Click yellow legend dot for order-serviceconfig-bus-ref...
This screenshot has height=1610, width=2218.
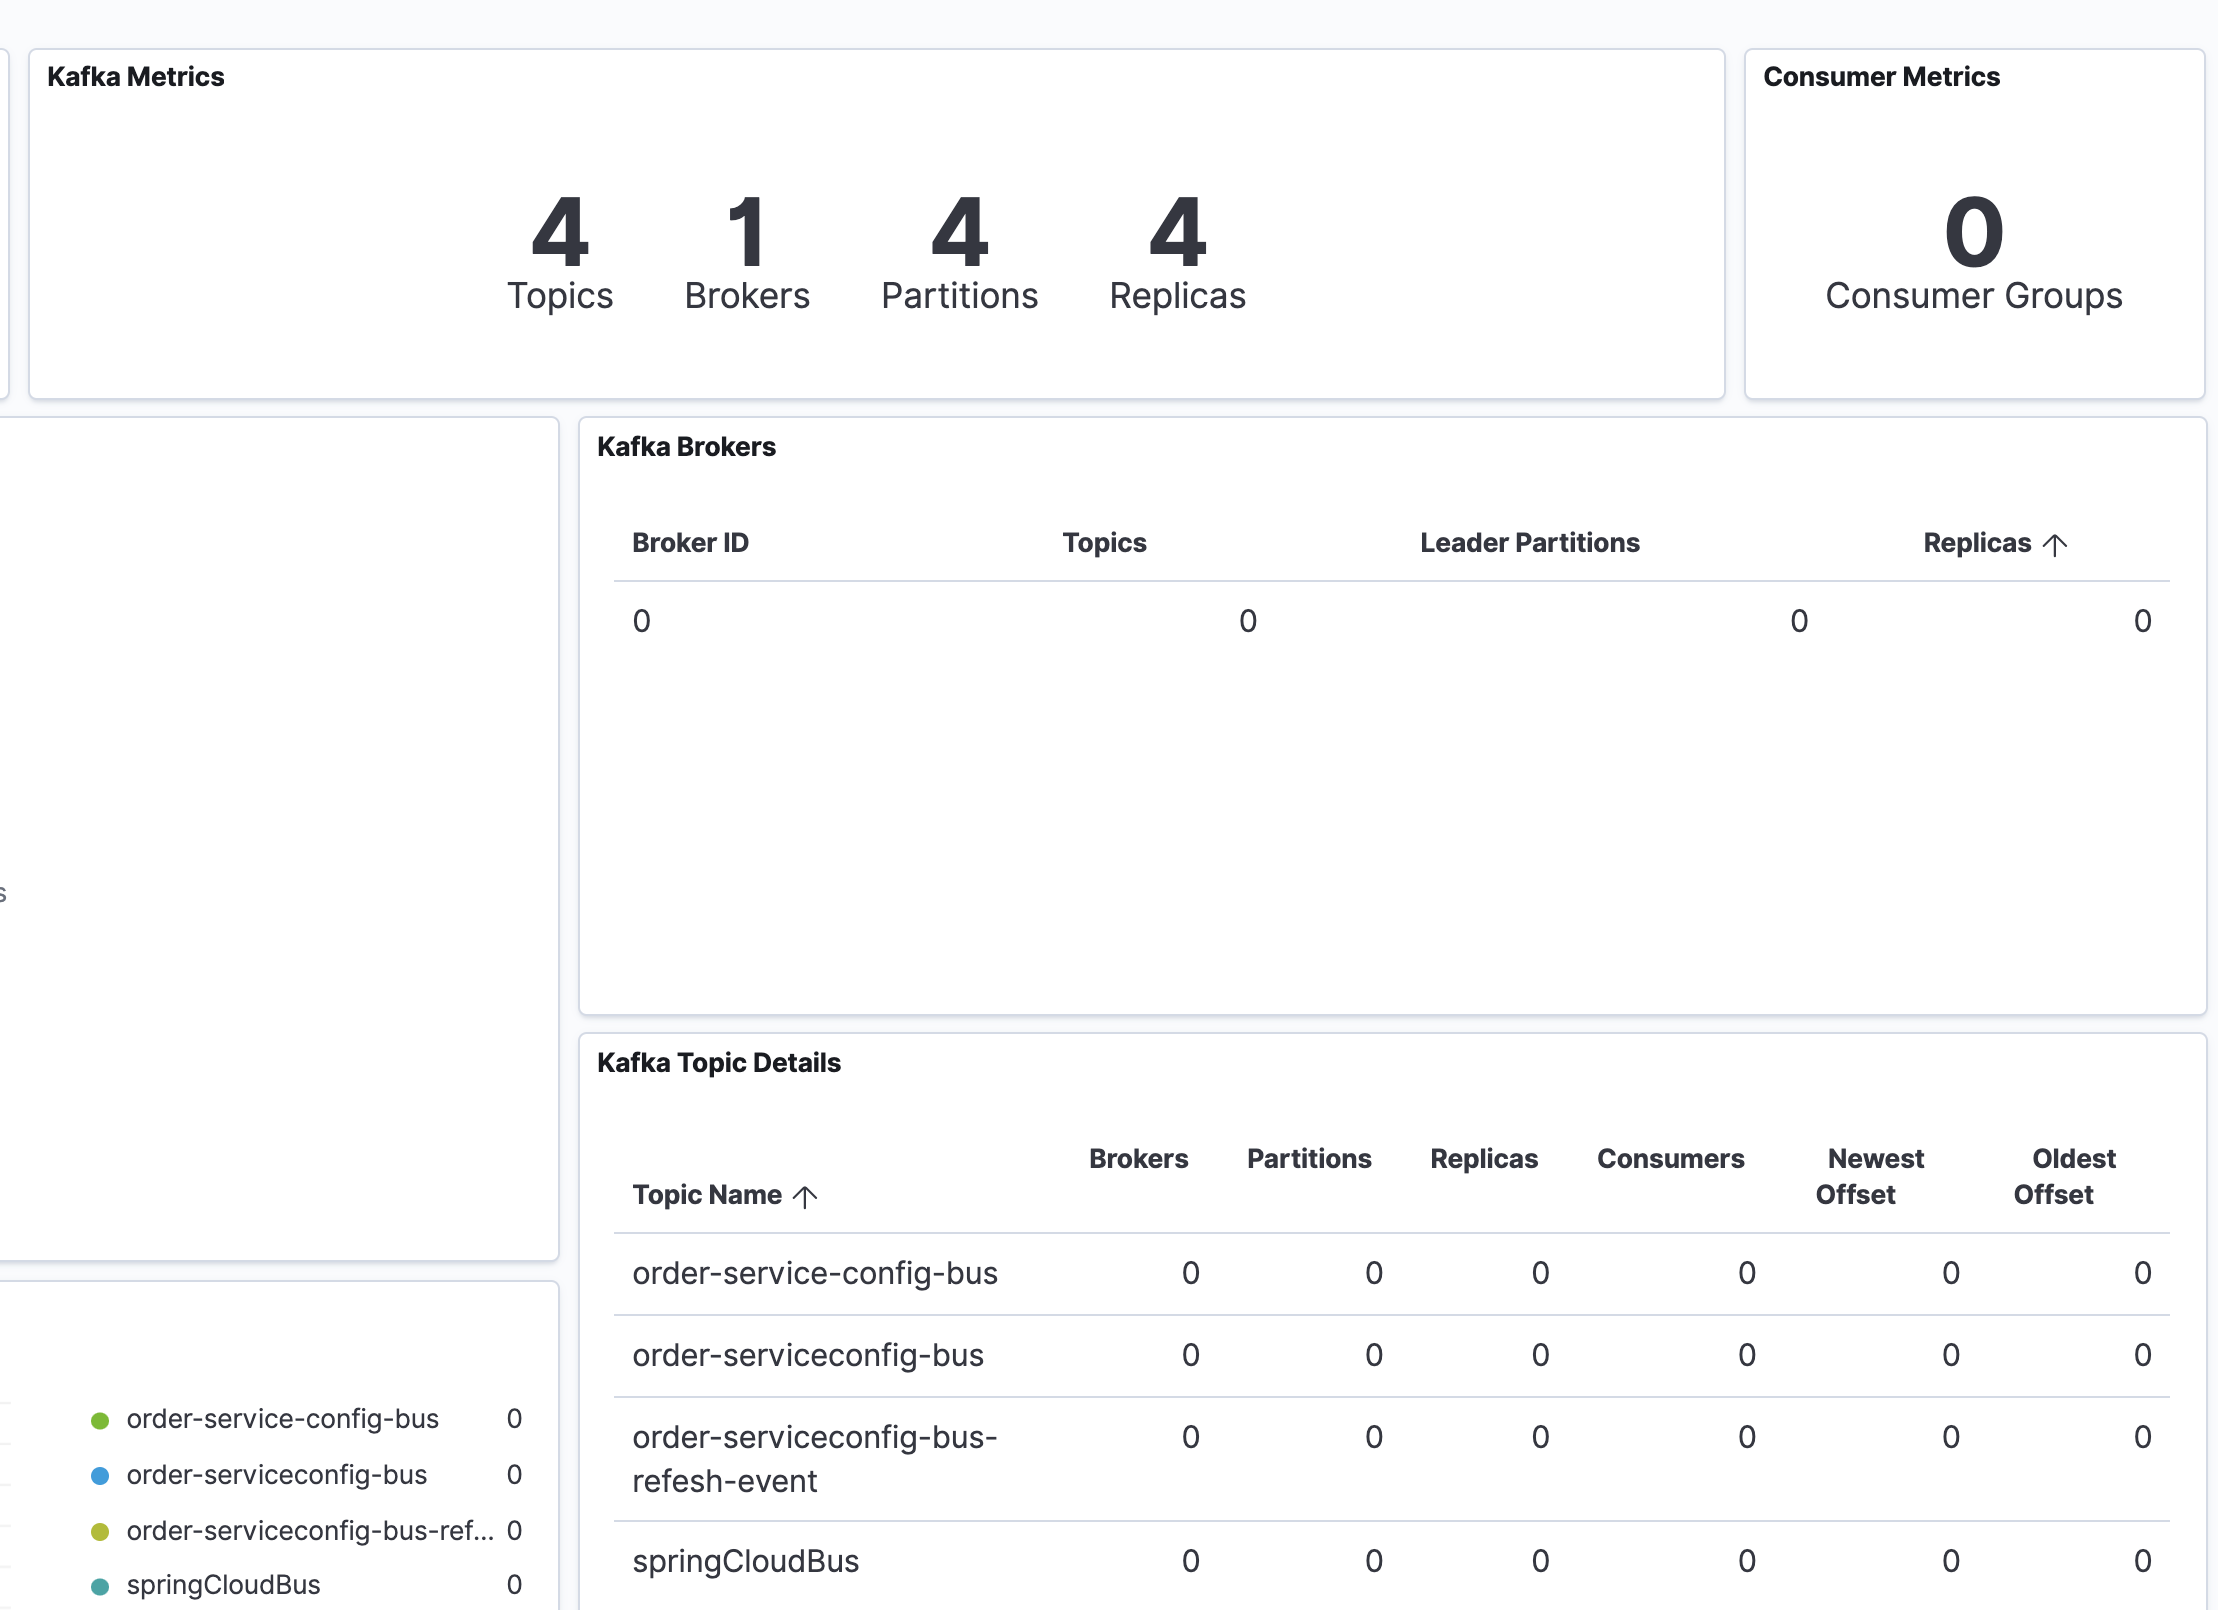100,1532
